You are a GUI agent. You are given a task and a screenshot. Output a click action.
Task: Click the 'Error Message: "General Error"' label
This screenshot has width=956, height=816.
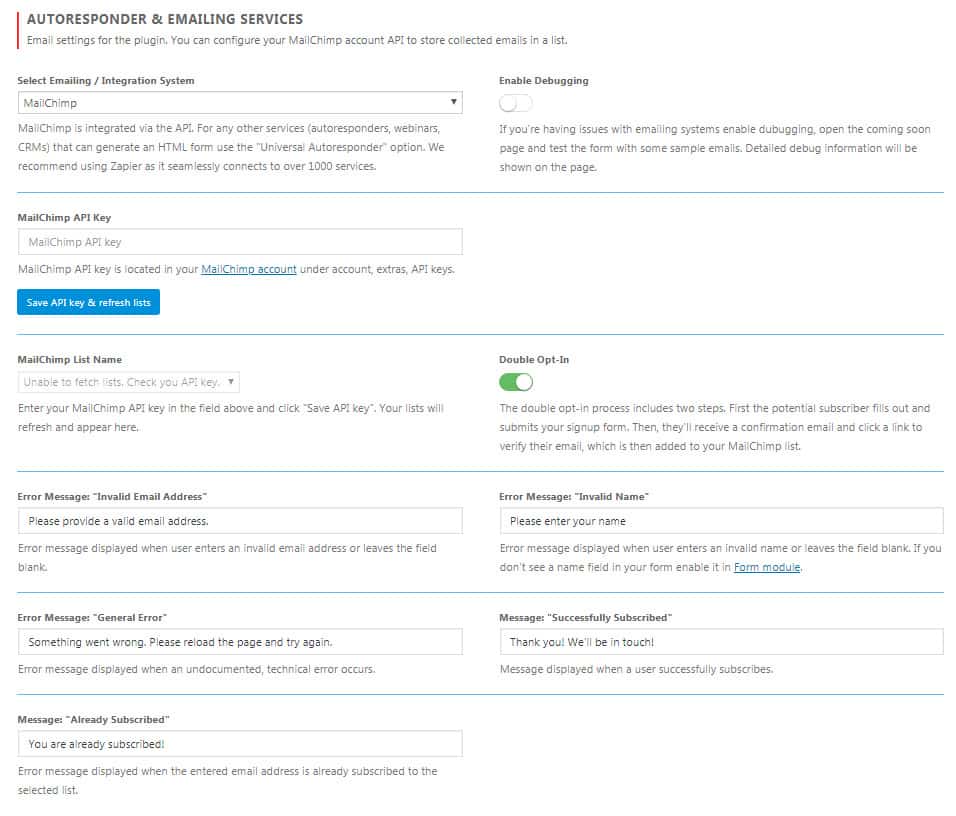coord(92,617)
